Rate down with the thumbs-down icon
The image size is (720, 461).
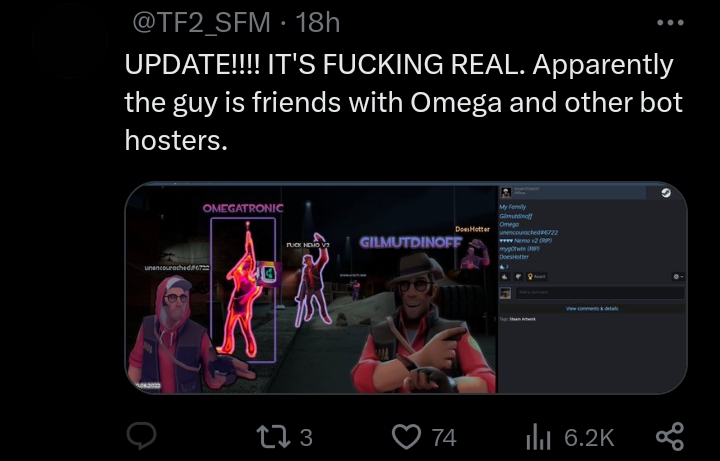[x=518, y=276]
